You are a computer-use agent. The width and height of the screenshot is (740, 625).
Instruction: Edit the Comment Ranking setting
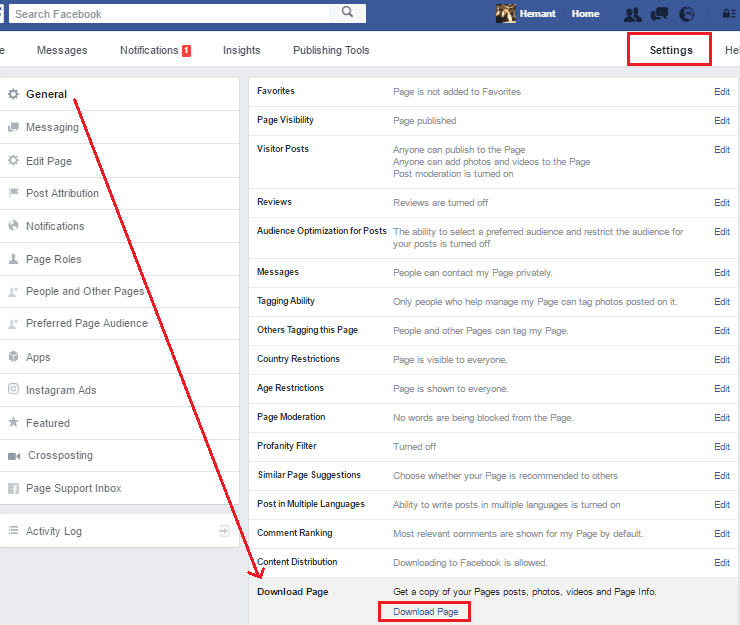(722, 533)
